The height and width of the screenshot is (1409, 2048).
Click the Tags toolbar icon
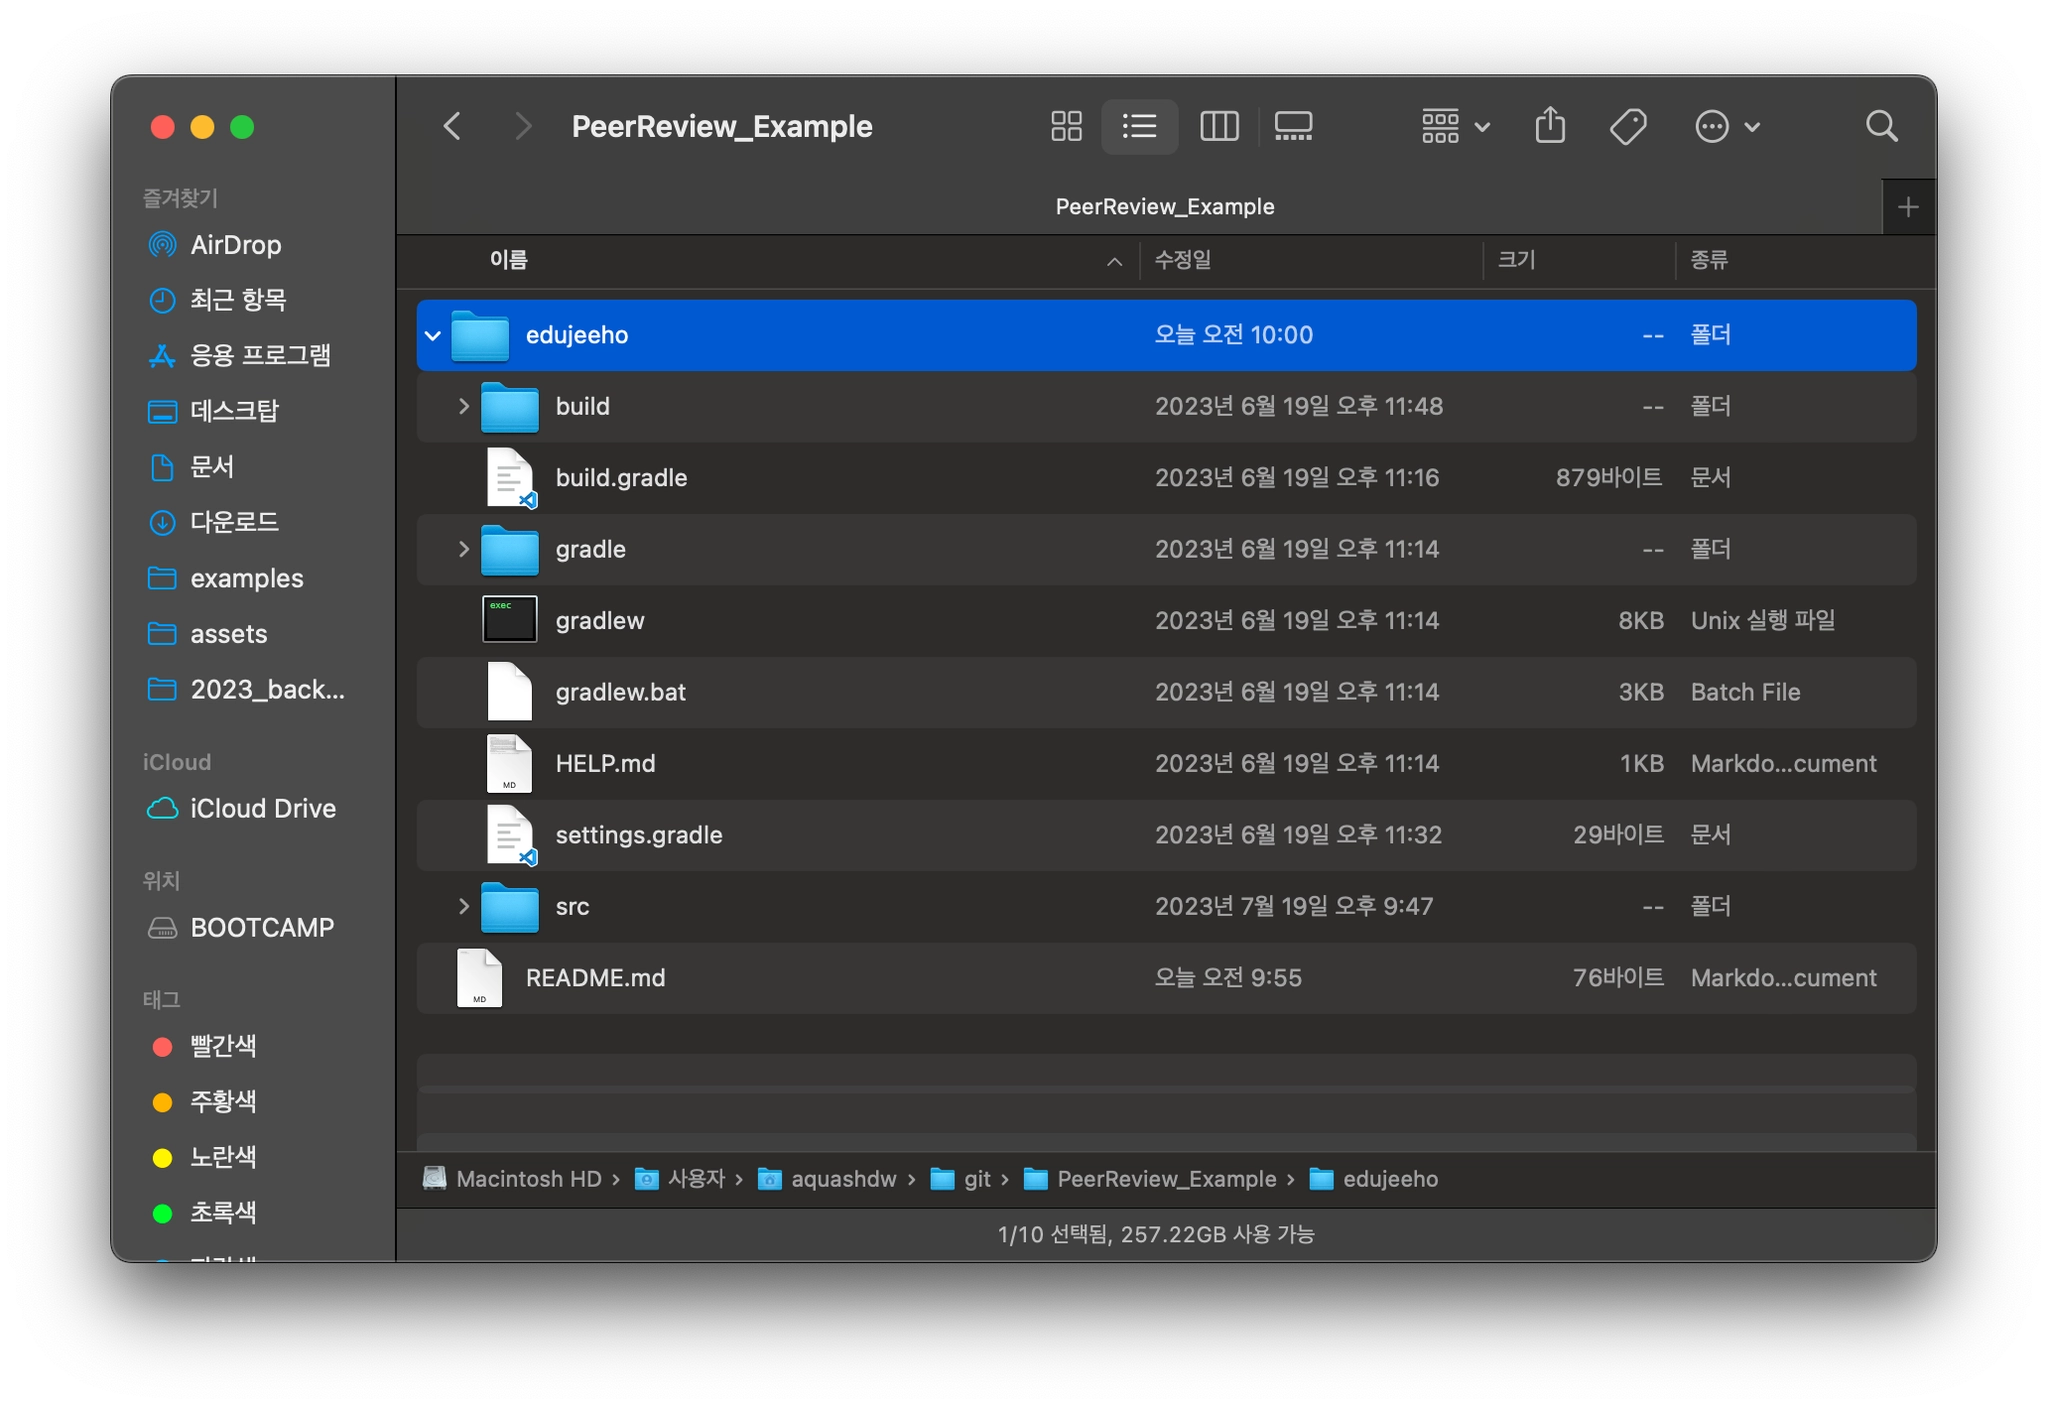1628,126
